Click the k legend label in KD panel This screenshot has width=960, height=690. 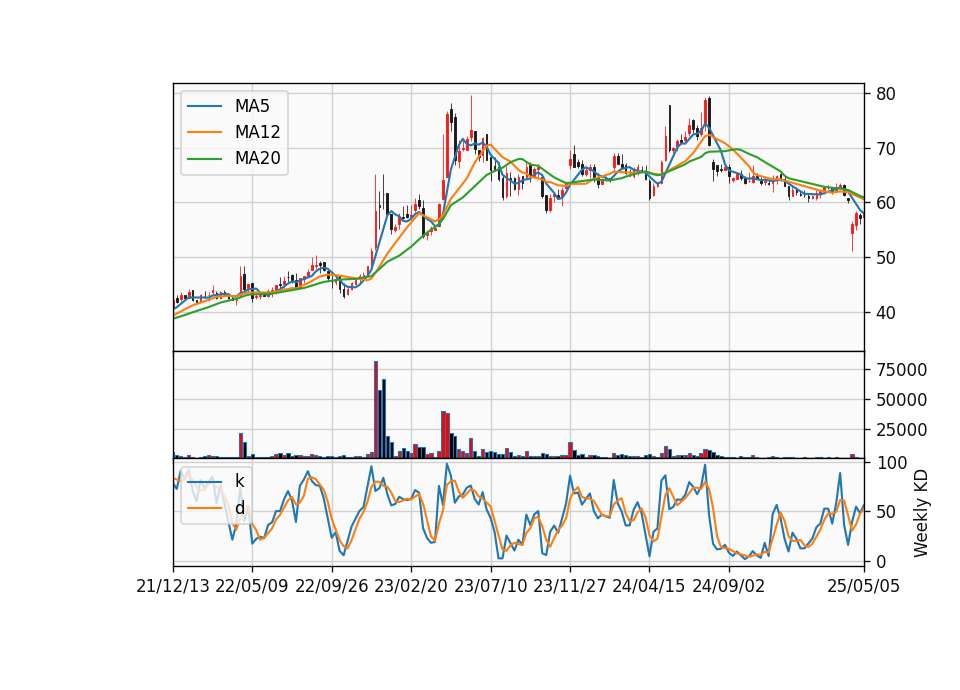[239, 481]
